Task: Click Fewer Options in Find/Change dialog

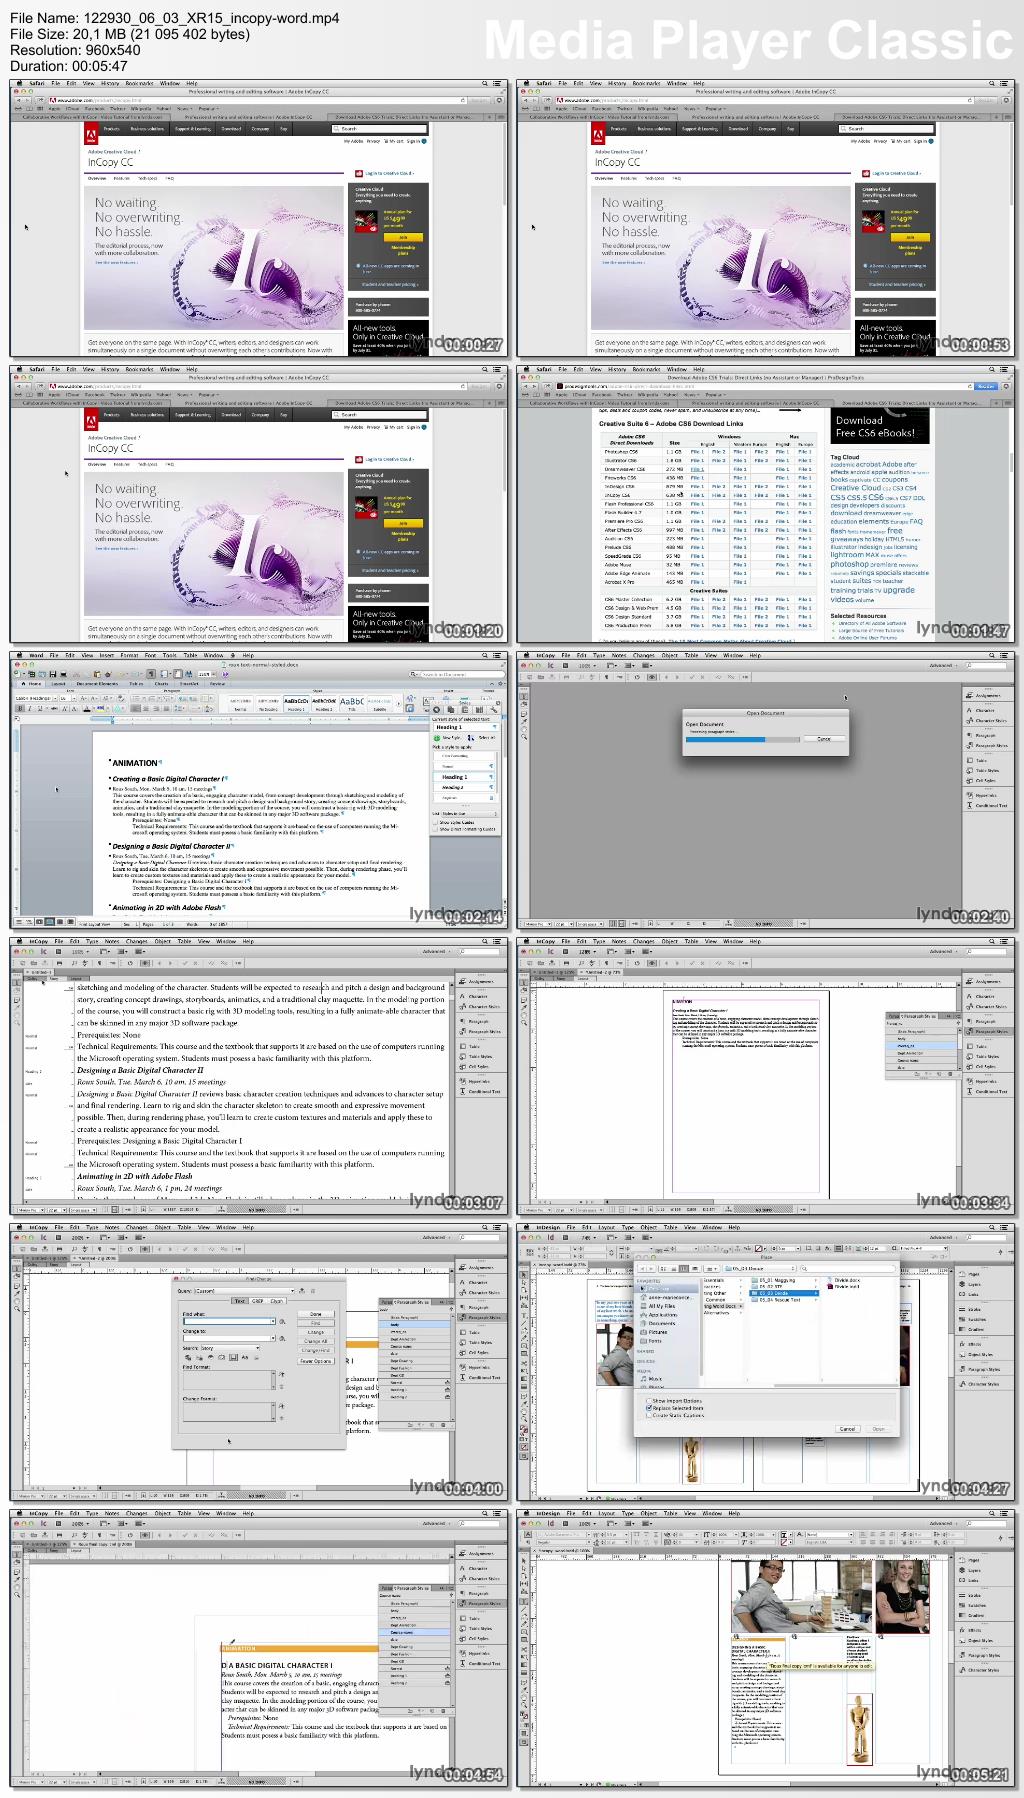Action: pos(316,1361)
